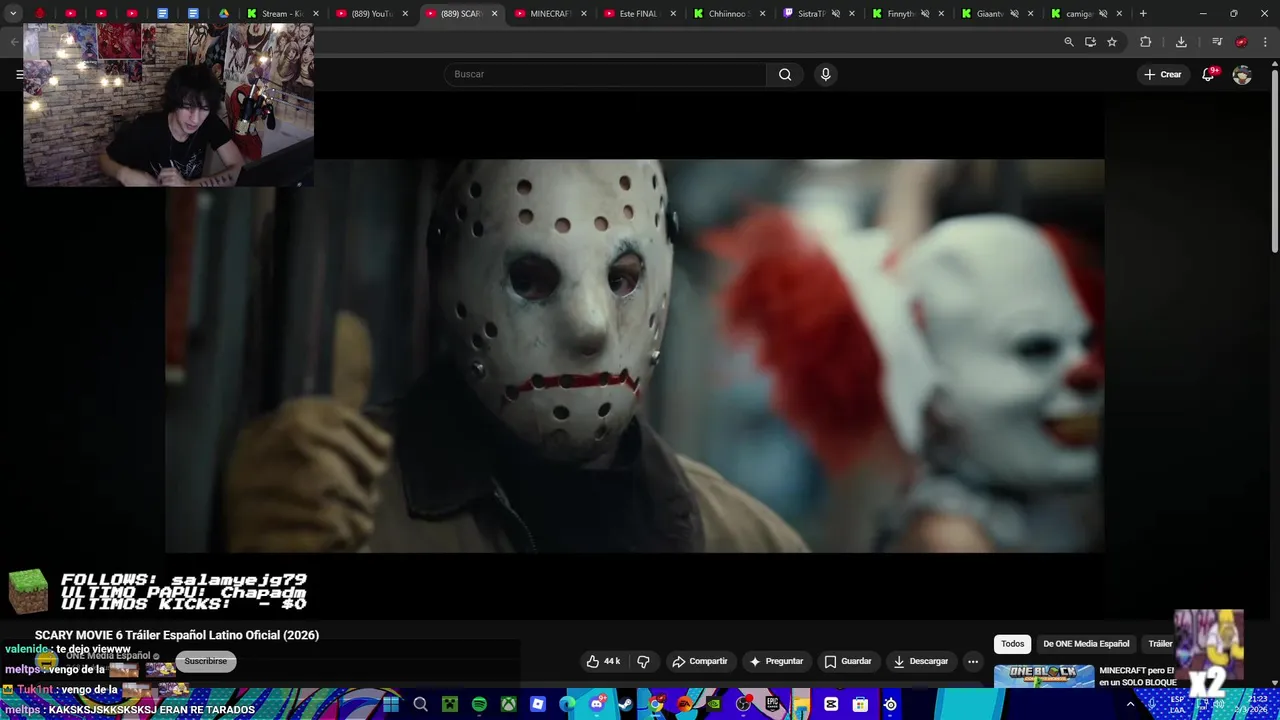Open Google Chrome from the taskbar
This screenshot has height=720, width=1280.
coord(655,704)
